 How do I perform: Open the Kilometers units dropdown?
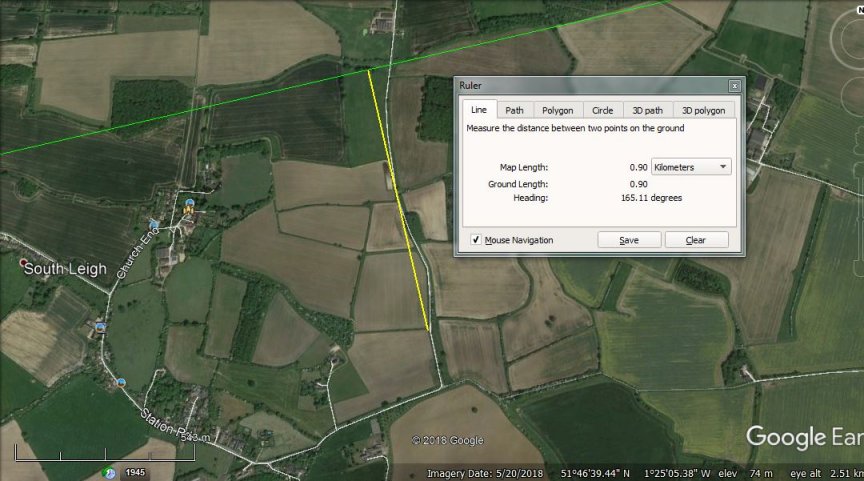pyautogui.click(x=691, y=167)
